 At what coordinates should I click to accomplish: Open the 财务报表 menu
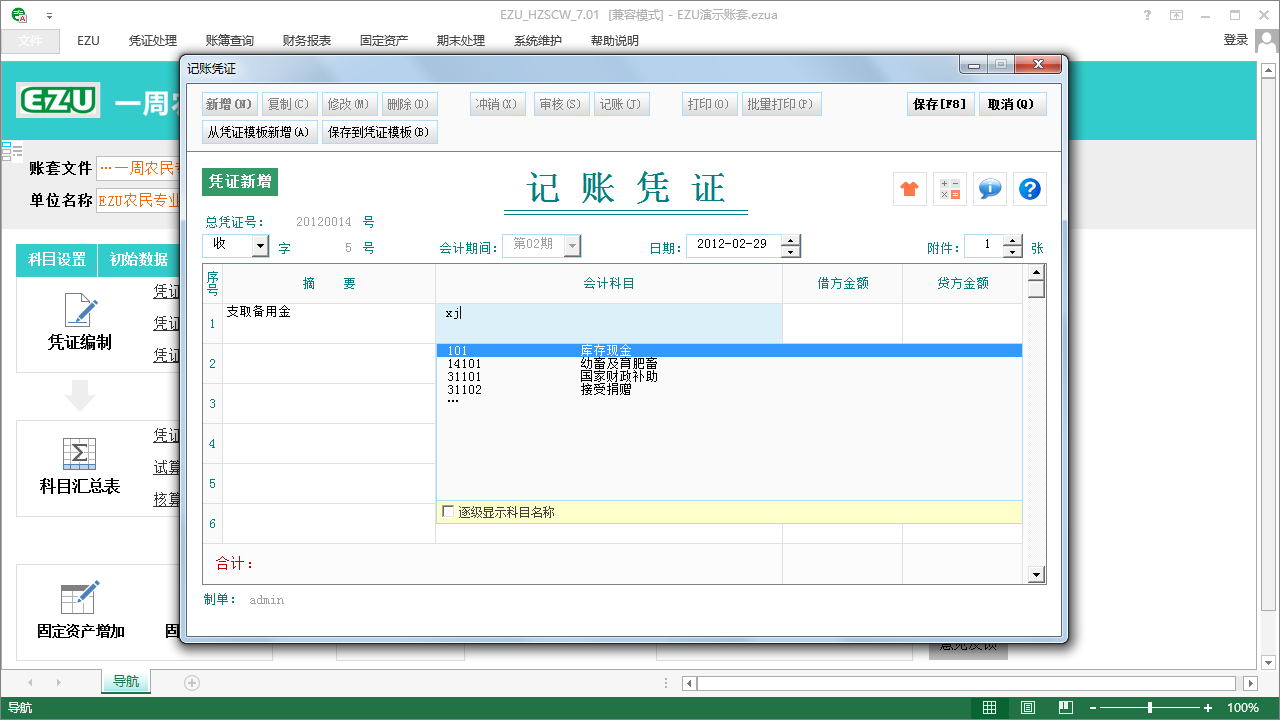307,41
